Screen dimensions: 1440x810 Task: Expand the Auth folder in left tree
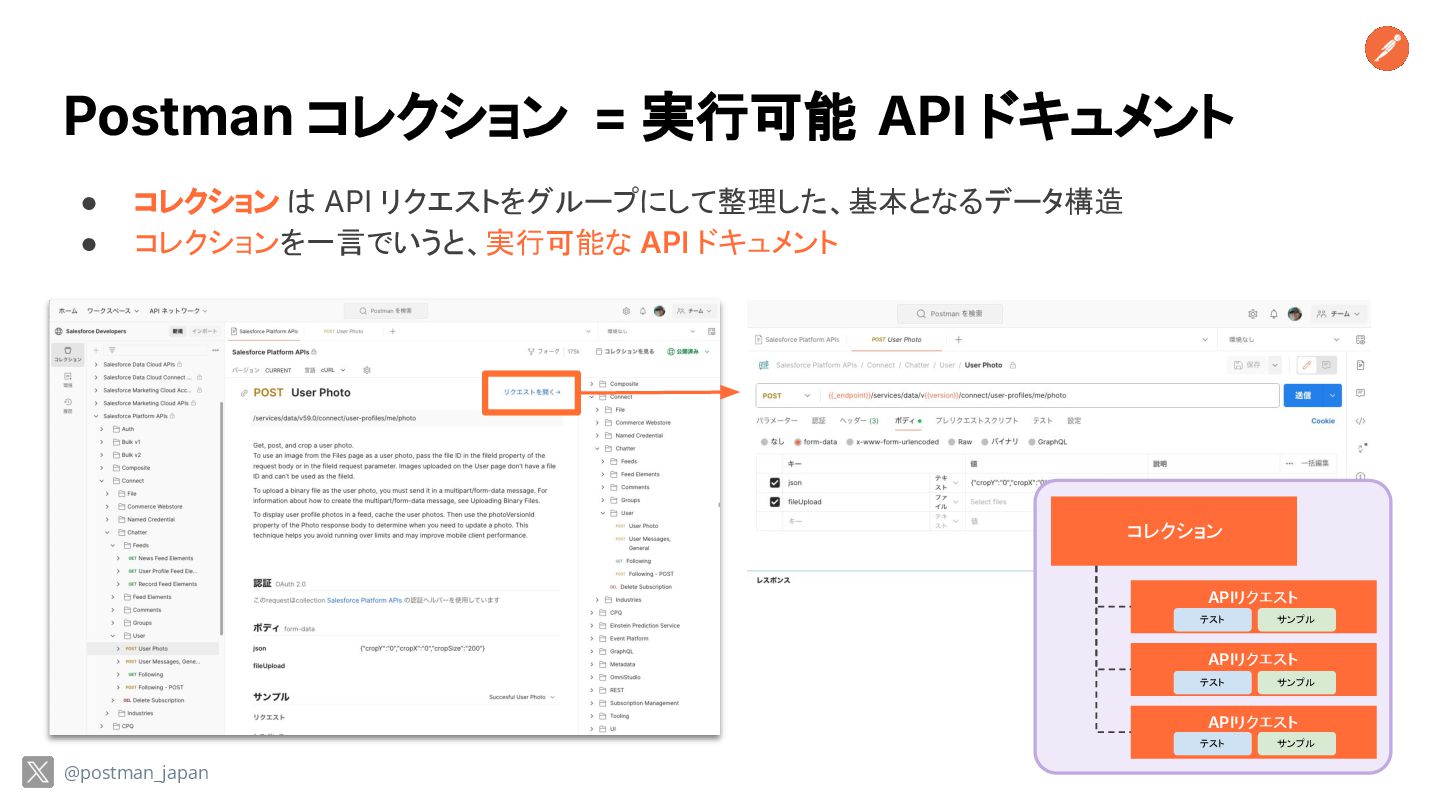(102, 429)
